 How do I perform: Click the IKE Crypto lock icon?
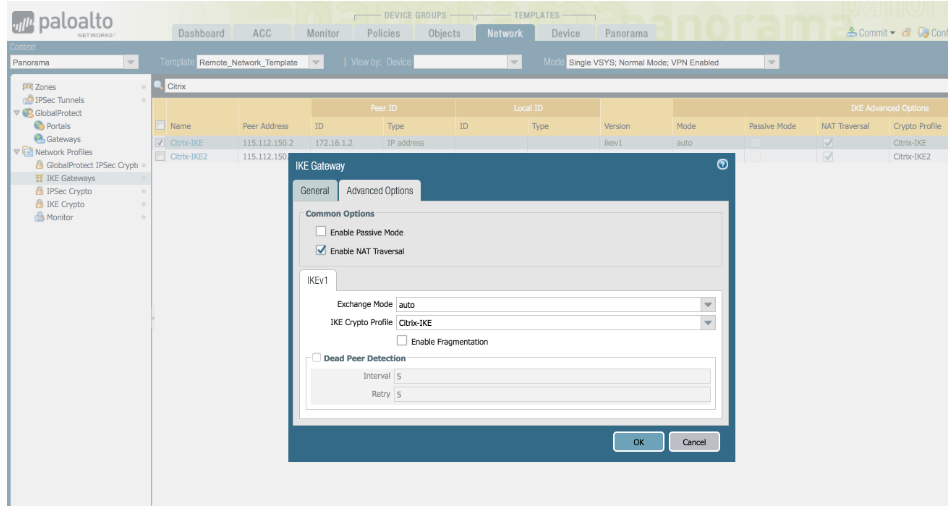coord(39,204)
